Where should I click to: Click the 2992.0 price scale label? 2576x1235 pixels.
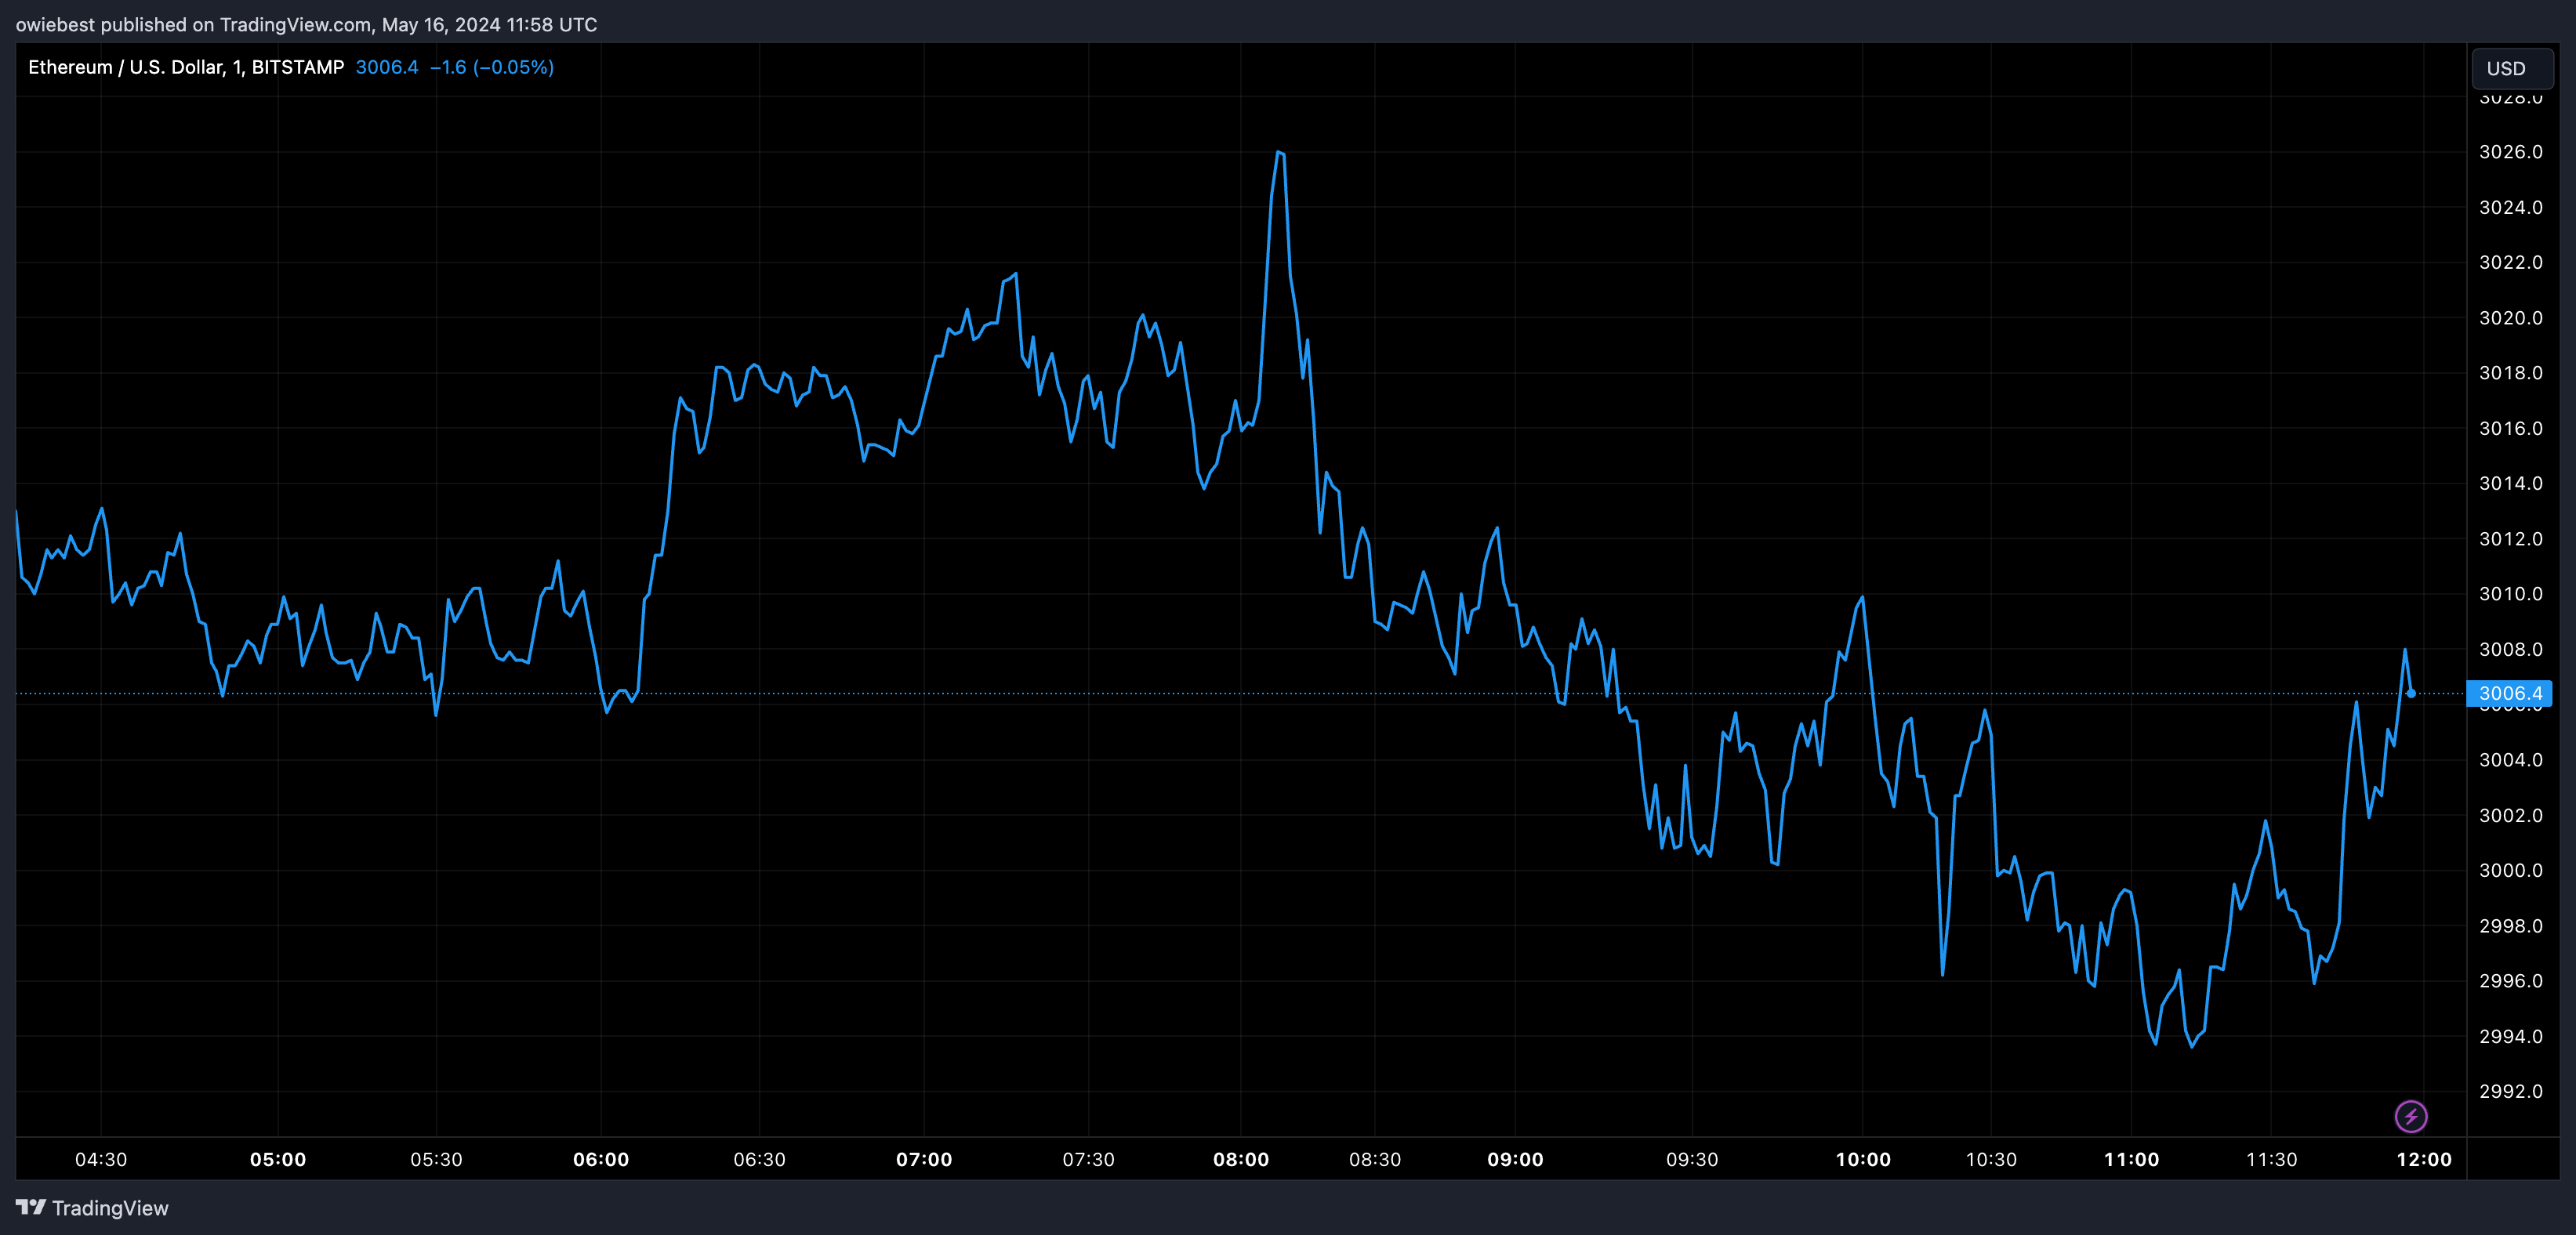click(x=2510, y=1091)
